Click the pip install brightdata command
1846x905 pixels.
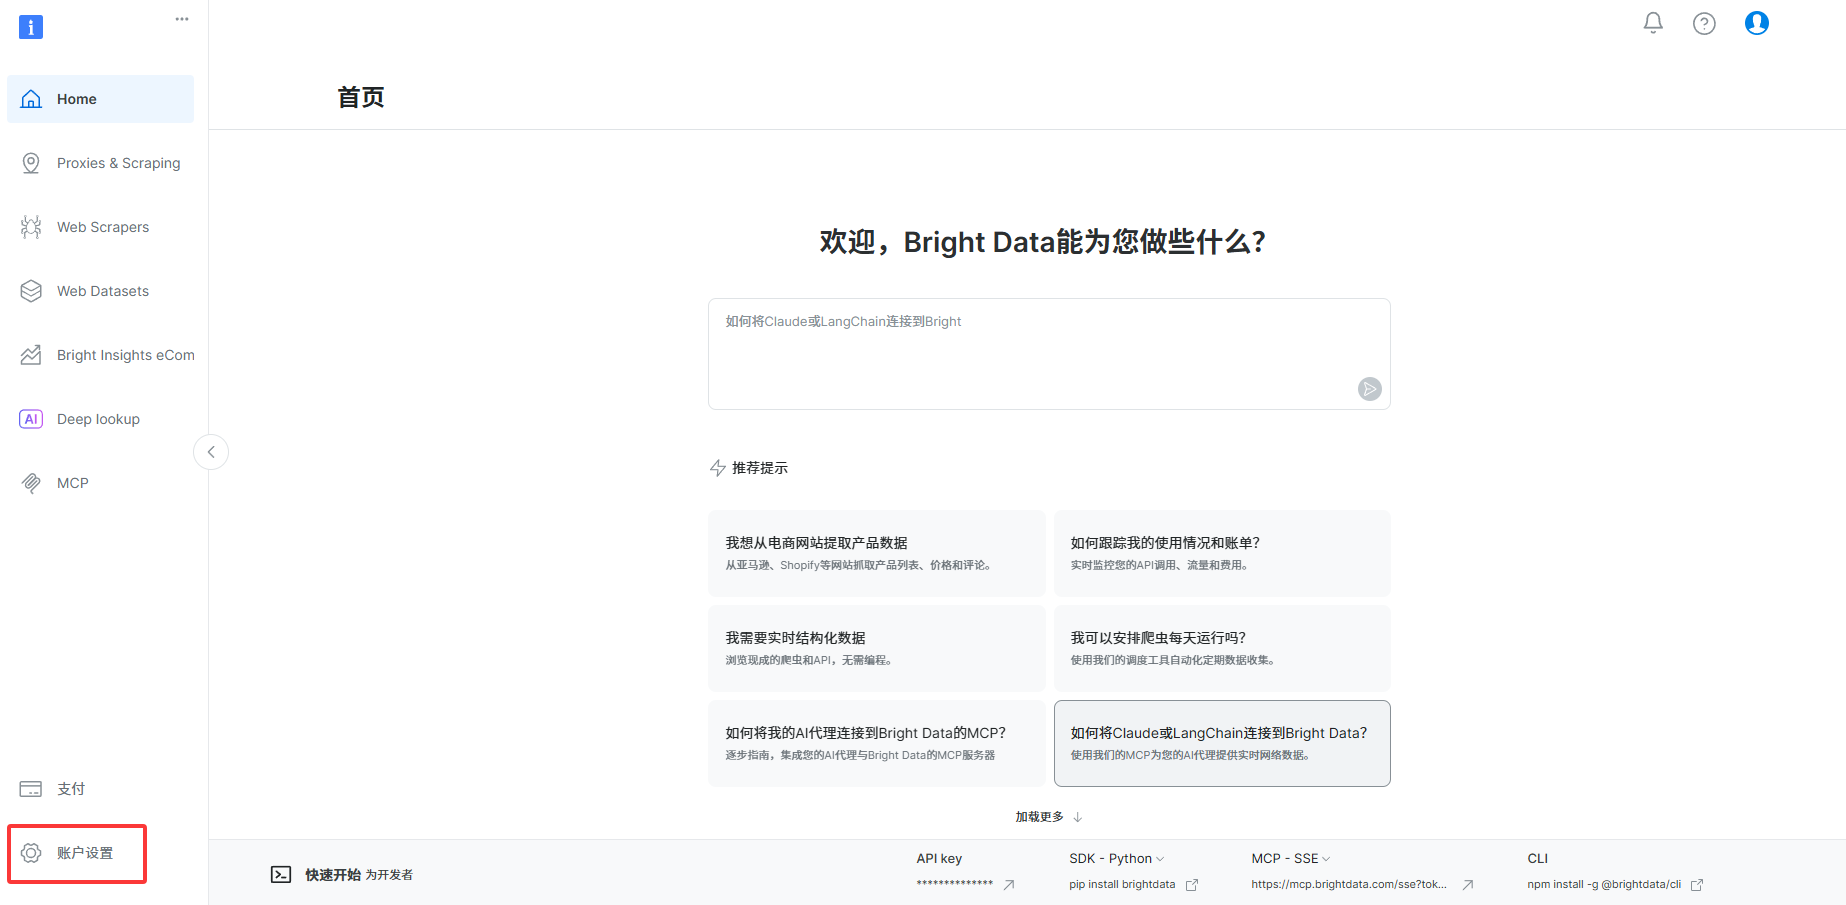point(1122,884)
